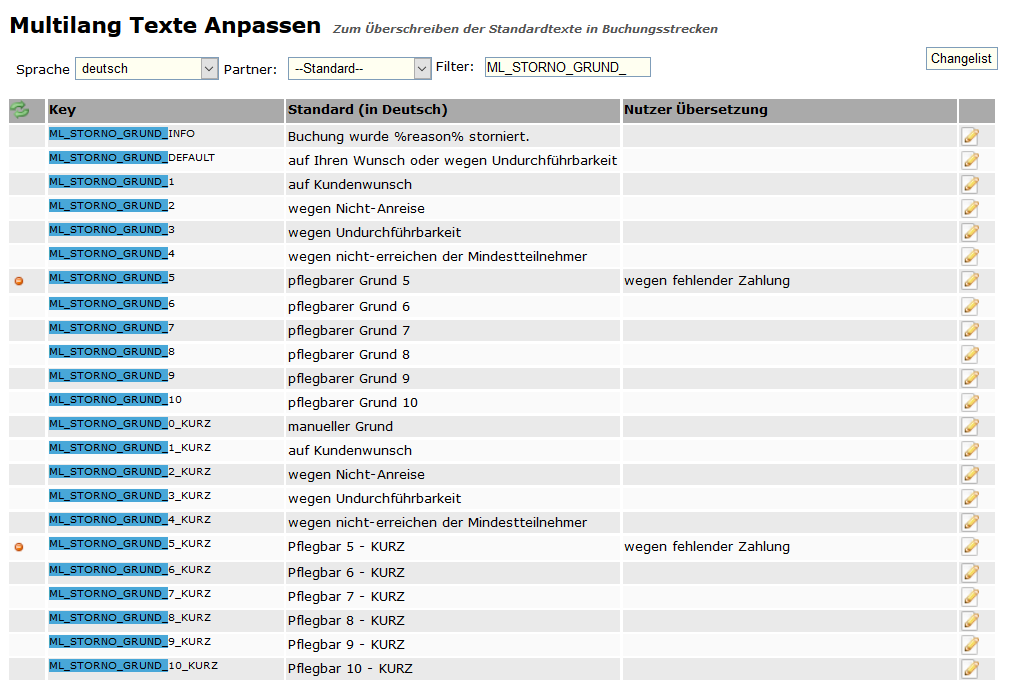Click the 'Nutzer Übersetzung' column header
The image size is (1031, 693).
695,110
